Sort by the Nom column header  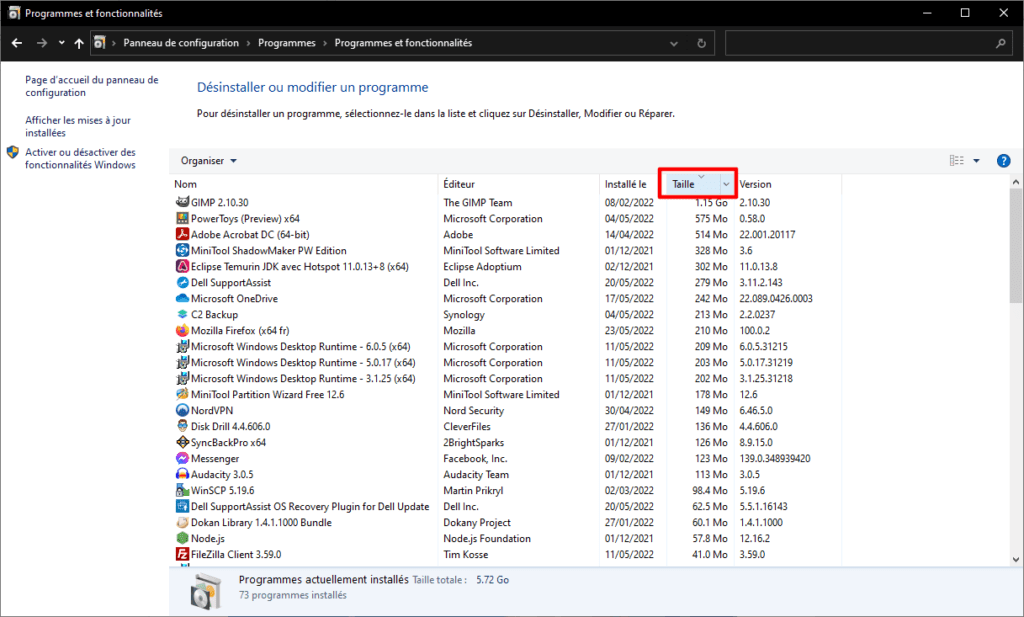(x=185, y=184)
